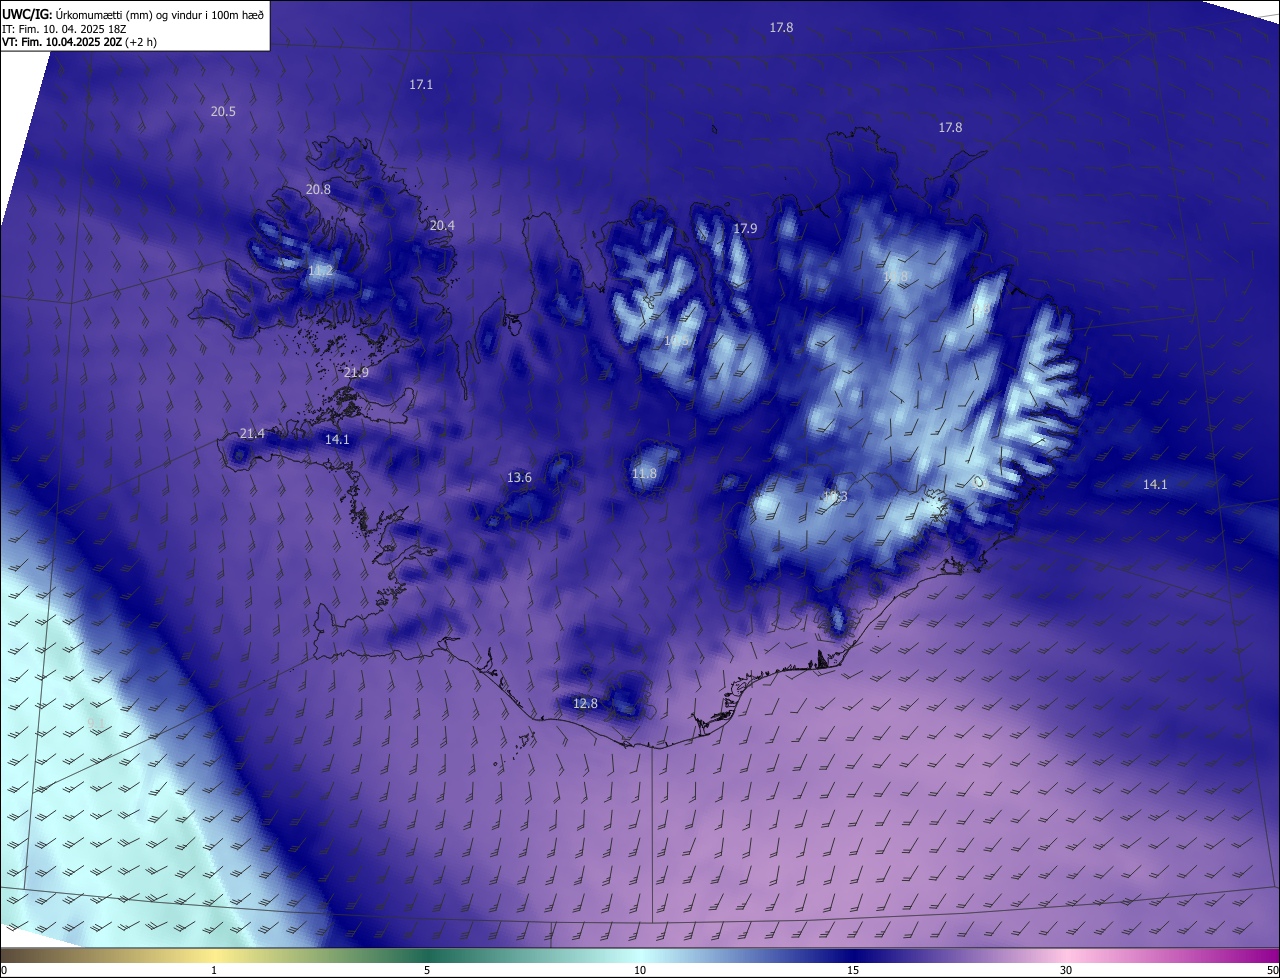
Task: Click the 20.4 value label
Action: pyautogui.click(x=442, y=226)
